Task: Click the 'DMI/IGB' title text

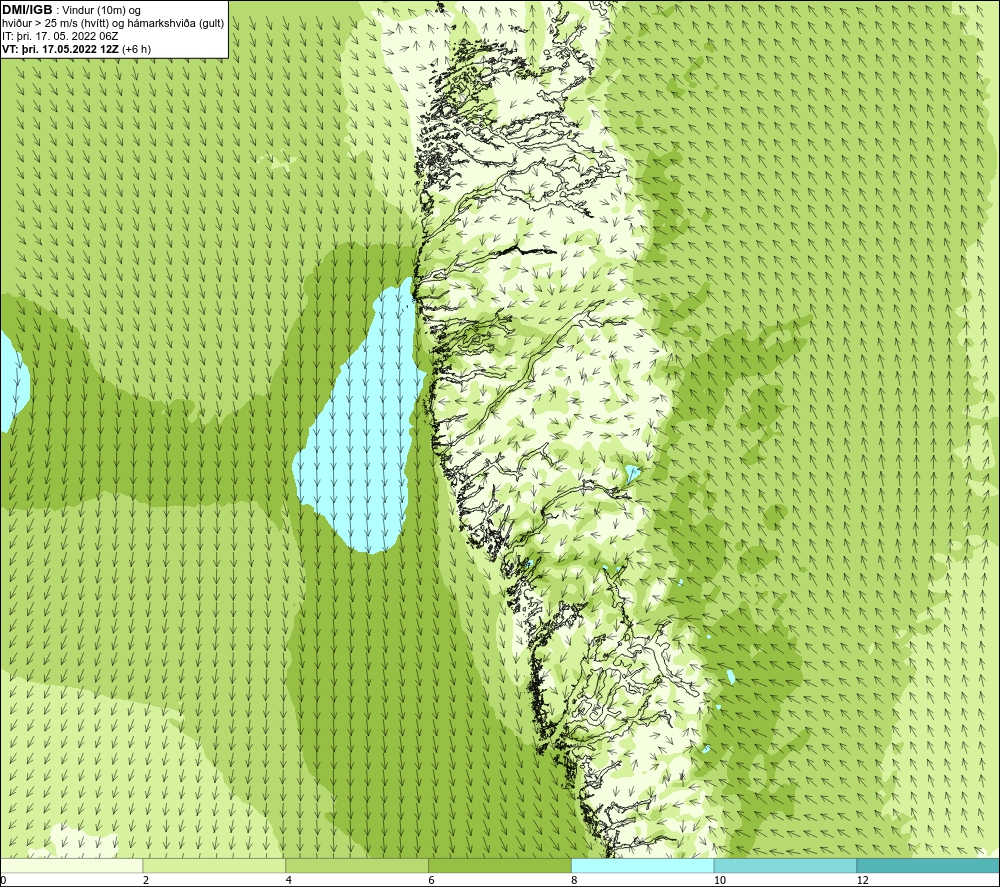Action: coord(27,10)
